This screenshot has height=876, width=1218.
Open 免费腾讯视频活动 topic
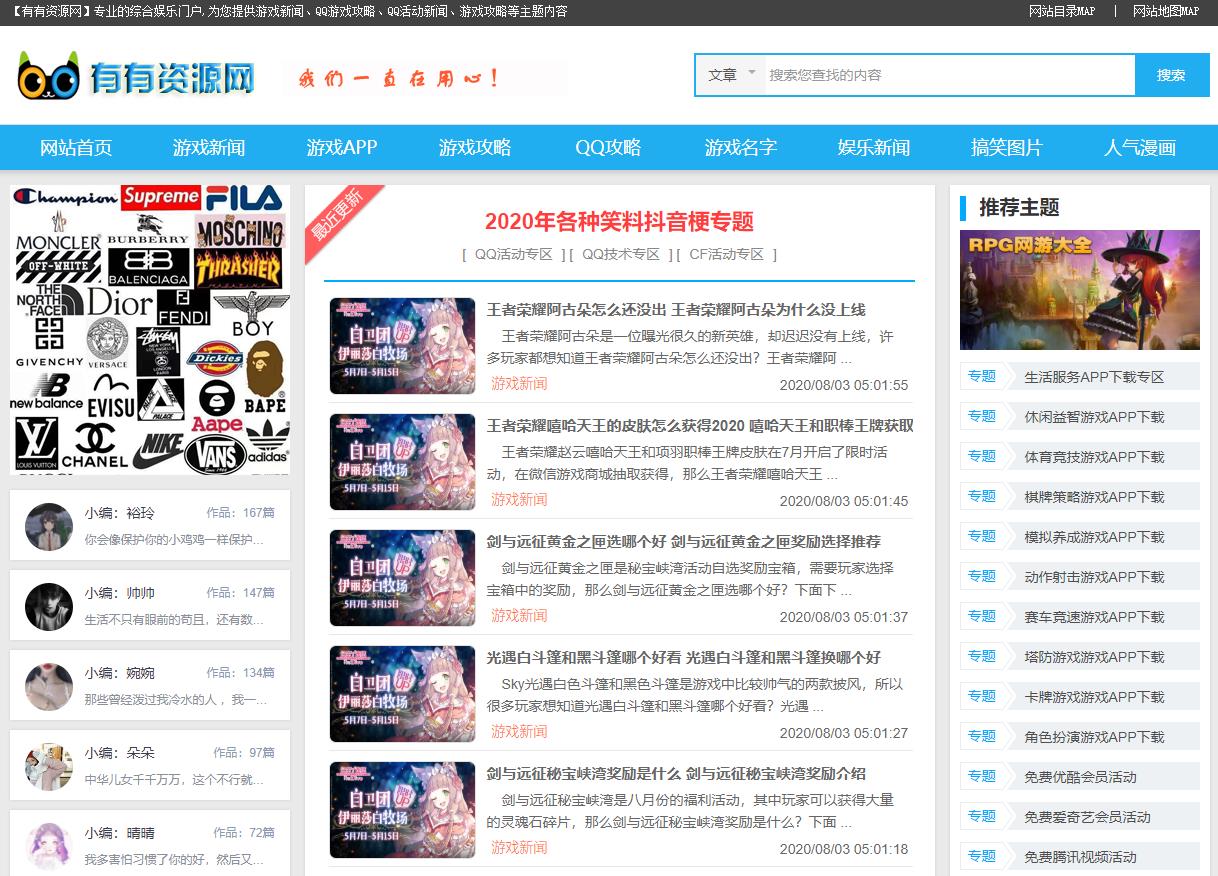[1081, 857]
